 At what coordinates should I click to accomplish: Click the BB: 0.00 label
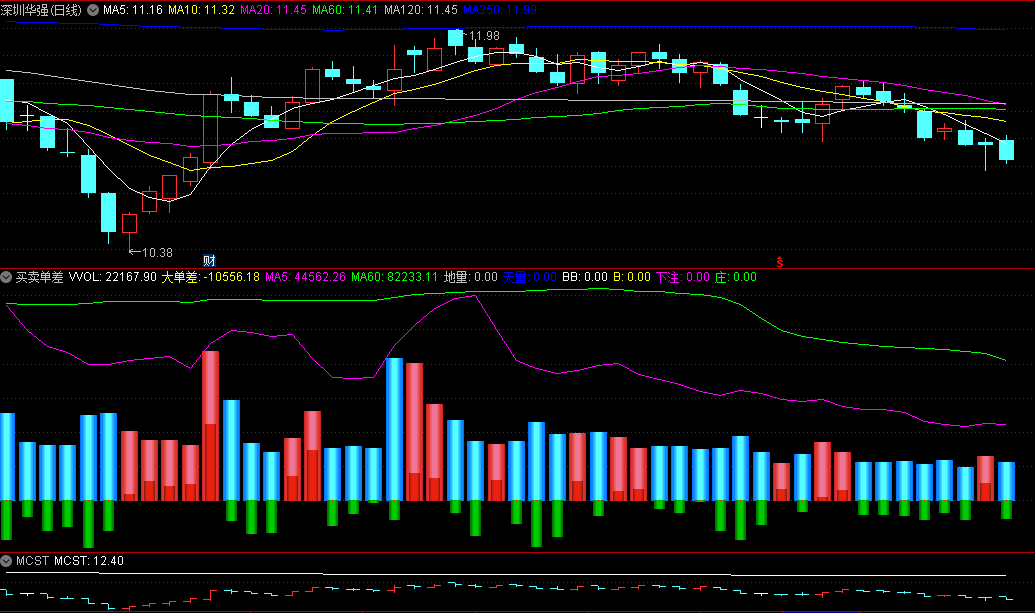(585, 277)
